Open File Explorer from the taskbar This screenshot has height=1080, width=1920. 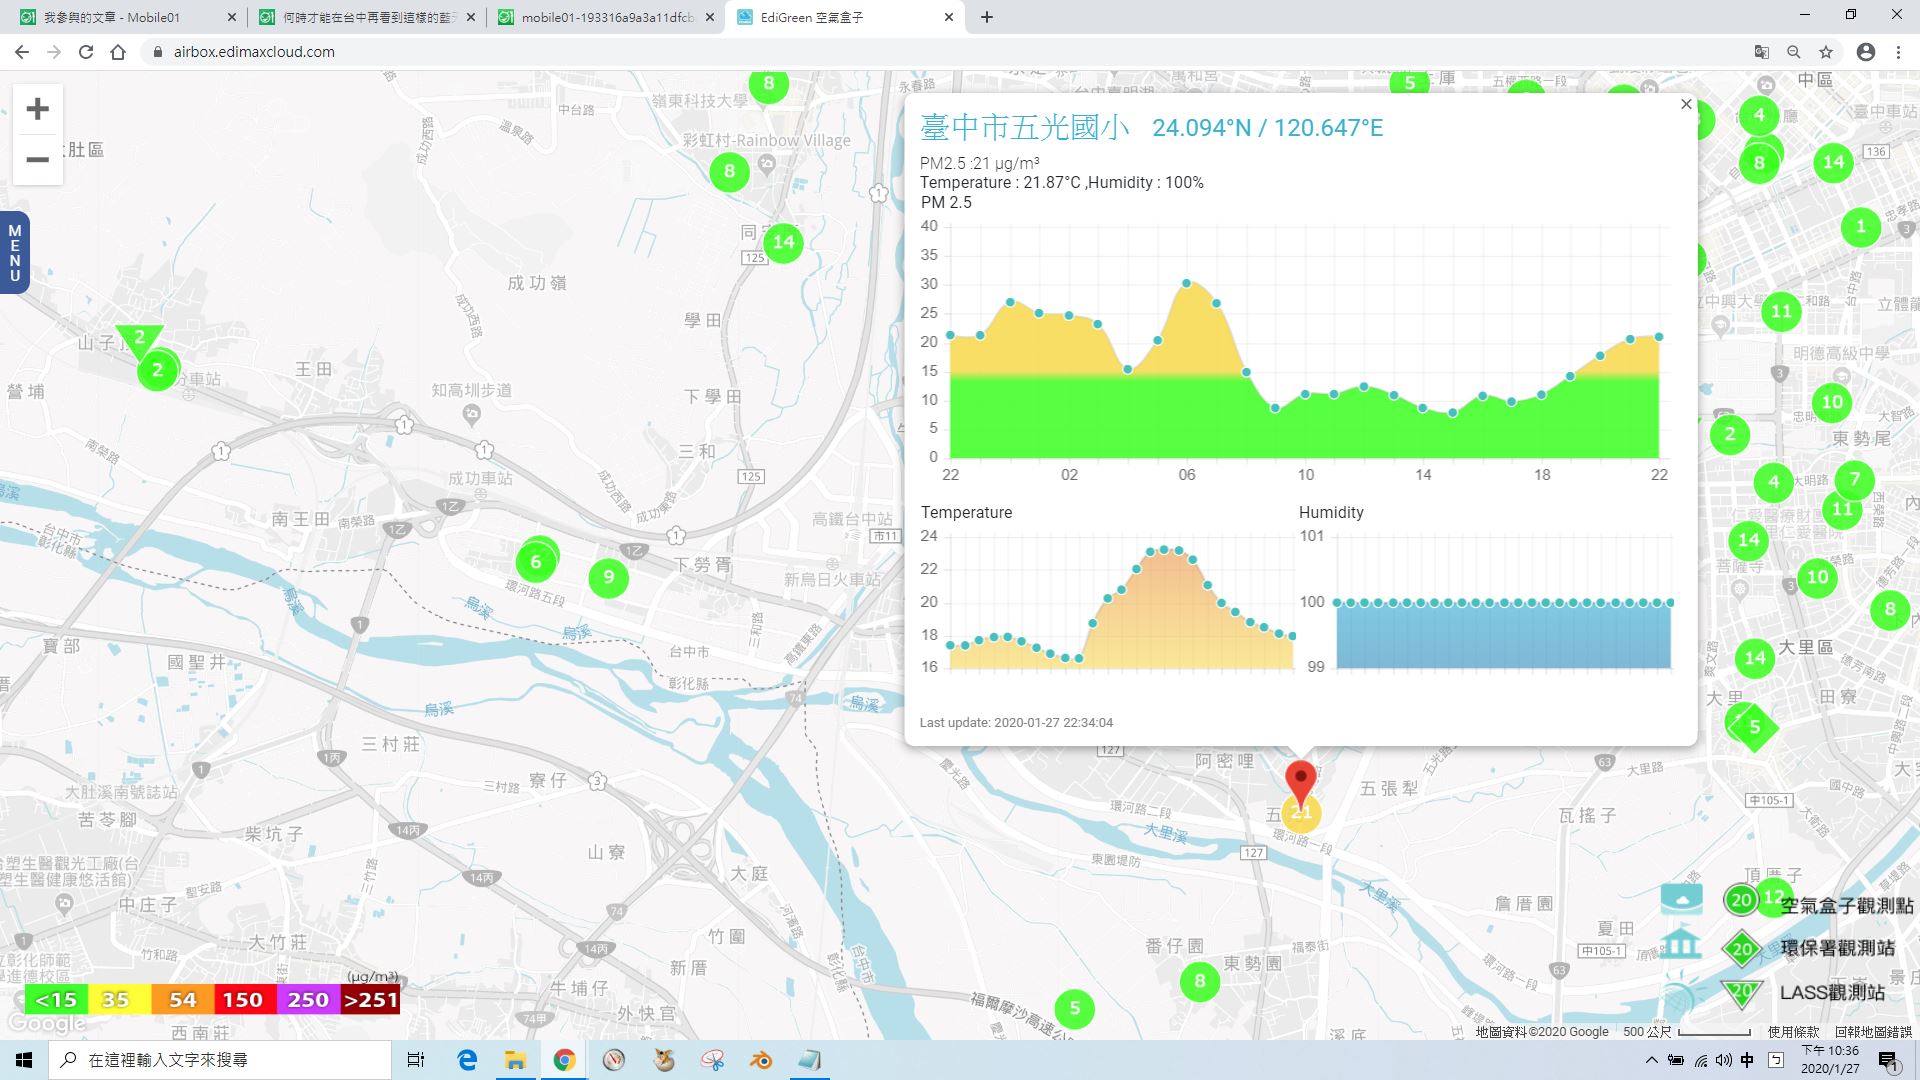coord(515,1060)
